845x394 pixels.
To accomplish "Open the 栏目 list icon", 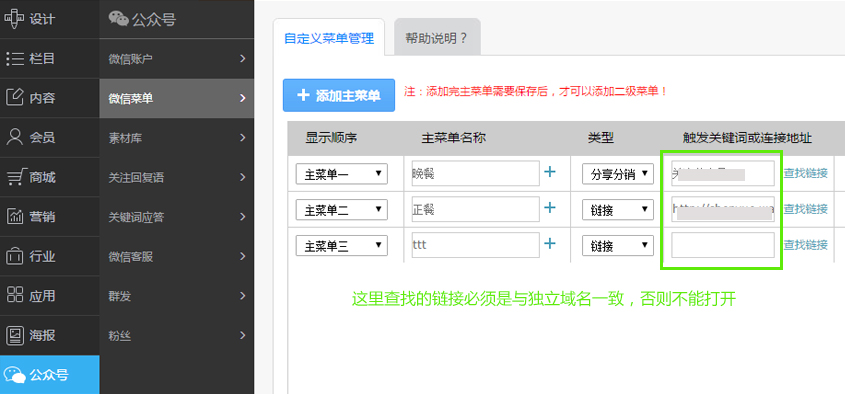I will click(x=15, y=58).
